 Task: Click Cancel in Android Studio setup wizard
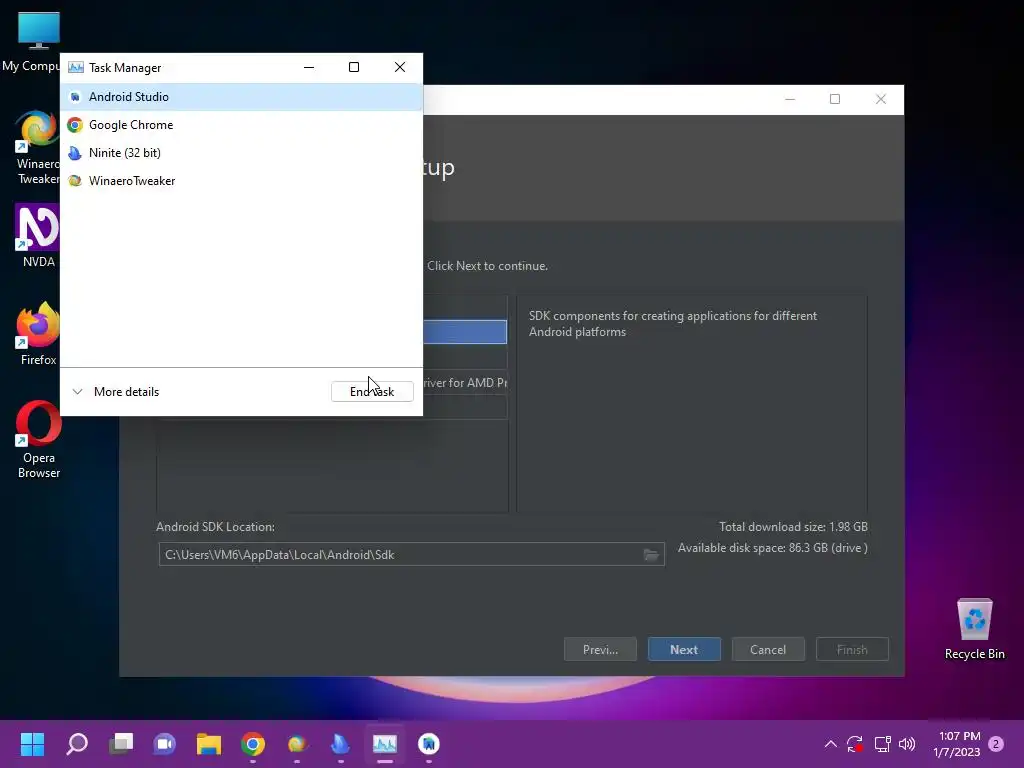pos(768,650)
